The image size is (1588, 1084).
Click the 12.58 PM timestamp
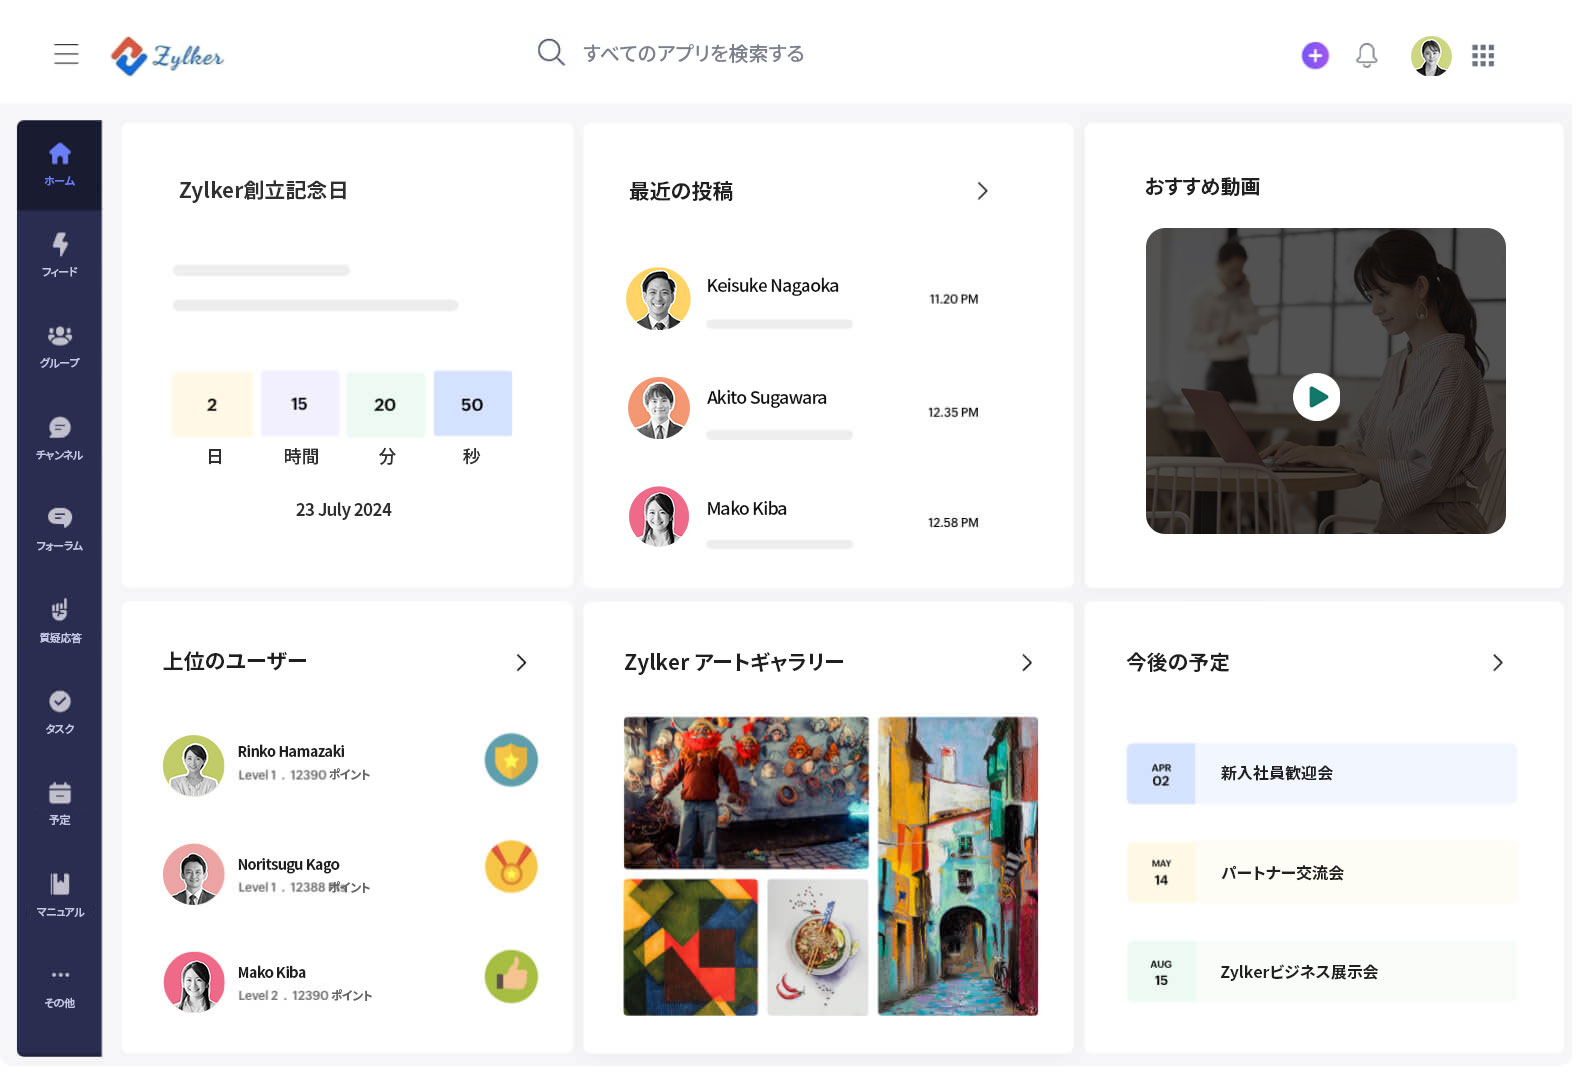click(953, 522)
